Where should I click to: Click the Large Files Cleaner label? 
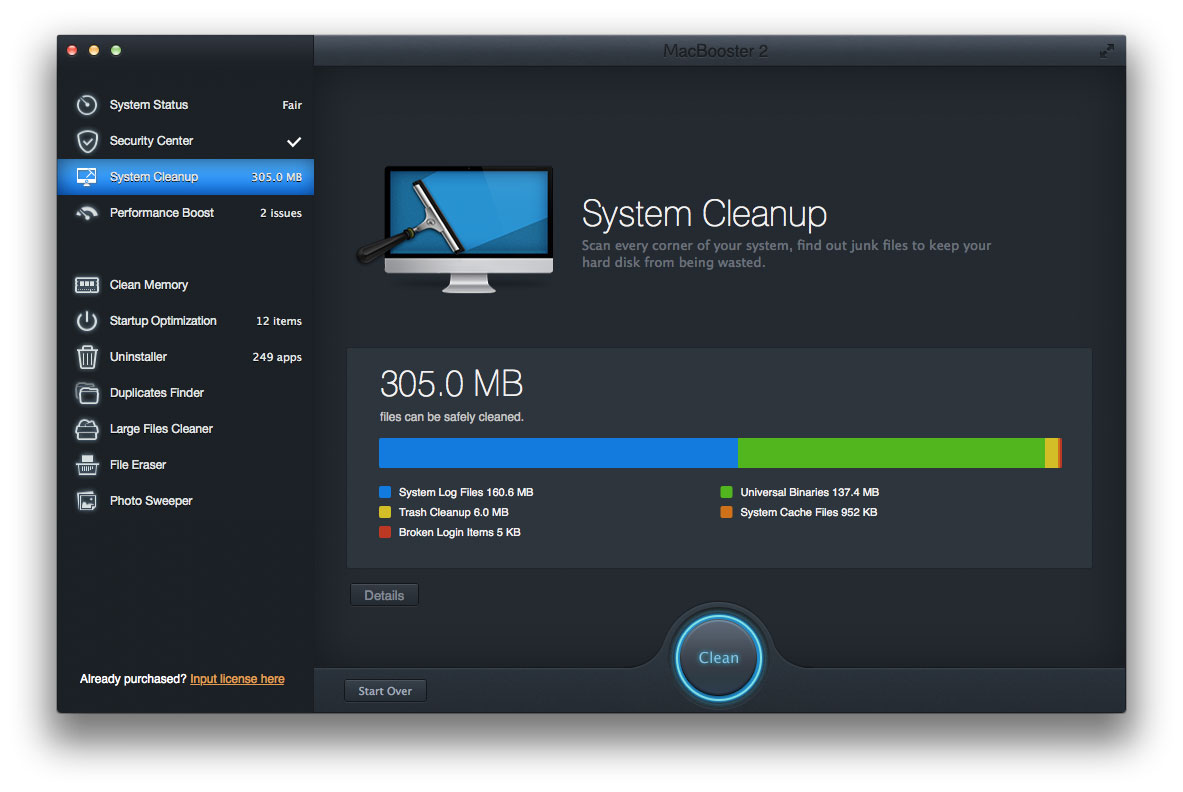(x=161, y=429)
